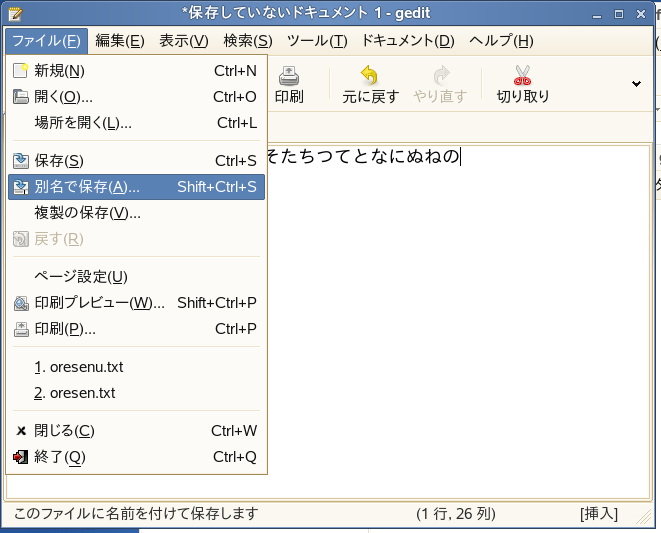
Task: Click the new document icon beside 新規
Action: (x=21, y=70)
